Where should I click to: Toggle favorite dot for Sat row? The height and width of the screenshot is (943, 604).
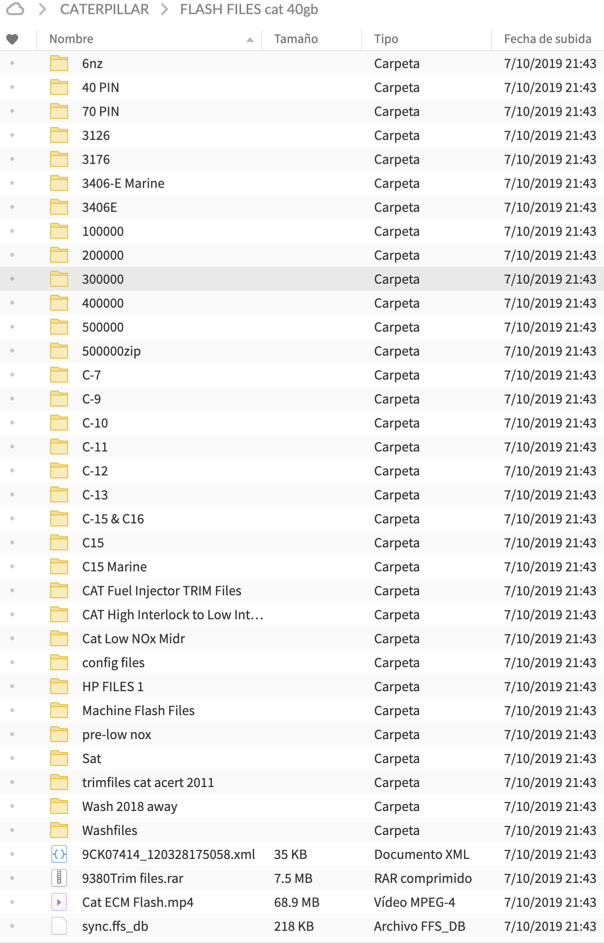[x=12, y=758]
